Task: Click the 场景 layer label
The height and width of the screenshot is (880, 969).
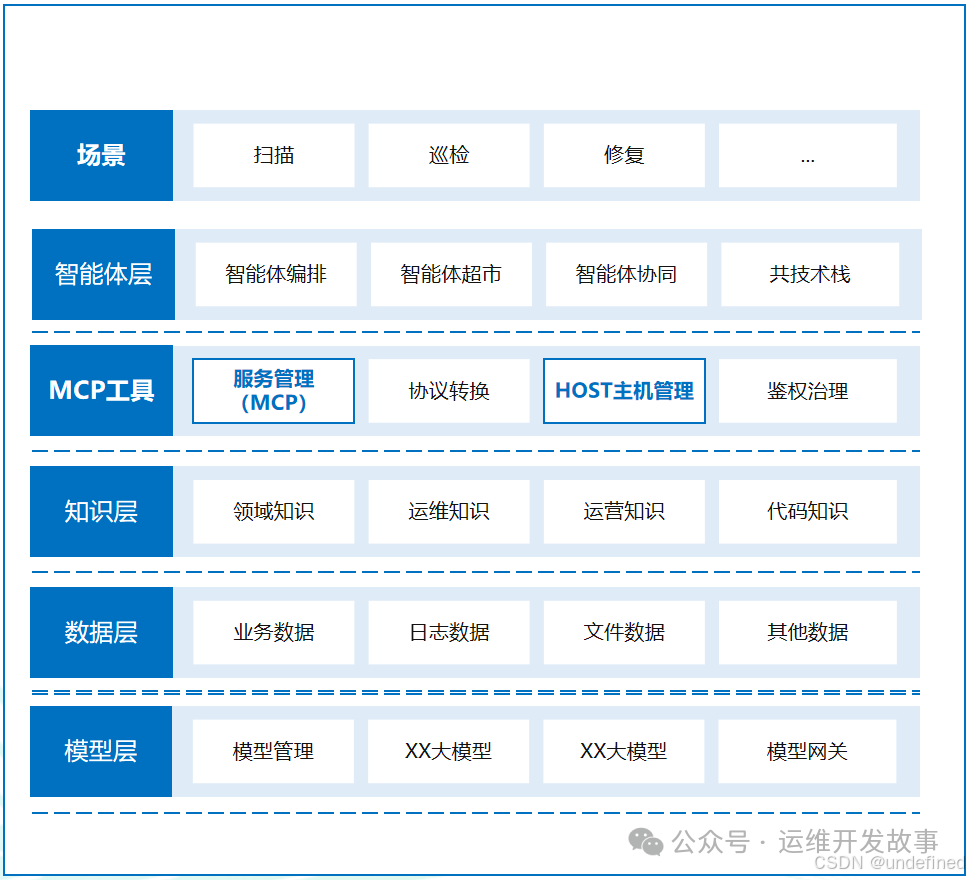Action: pyautogui.click(x=101, y=155)
